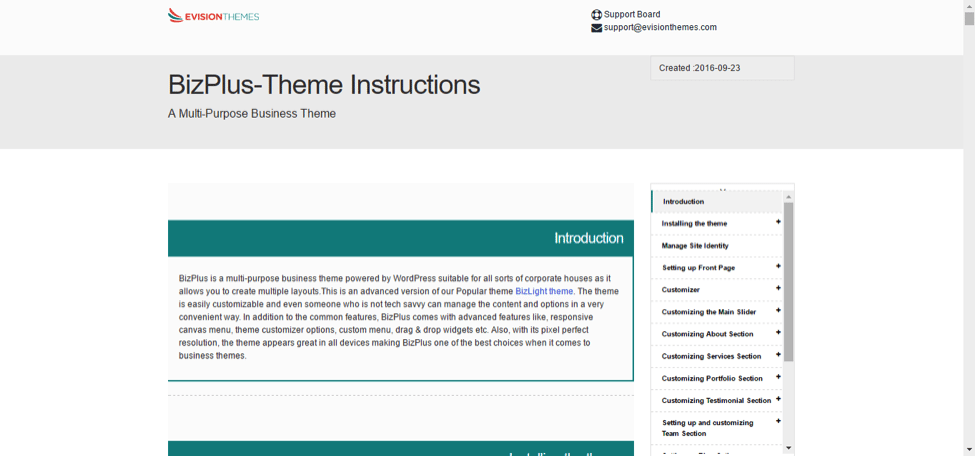Open Customizing About Section
The width and height of the screenshot is (975, 457).
pos(708,334)
